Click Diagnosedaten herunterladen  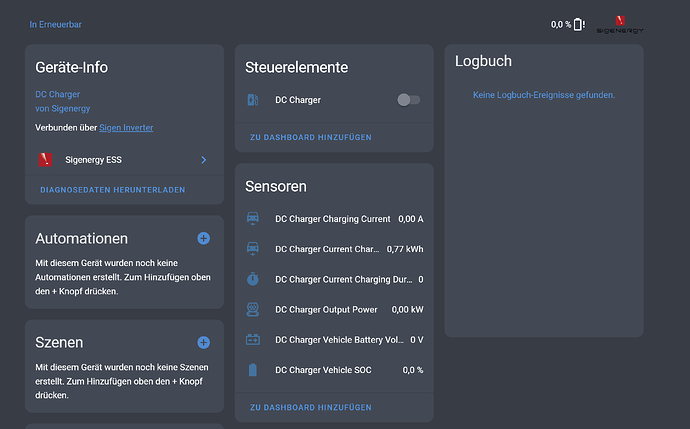click(x=113, y=190)
